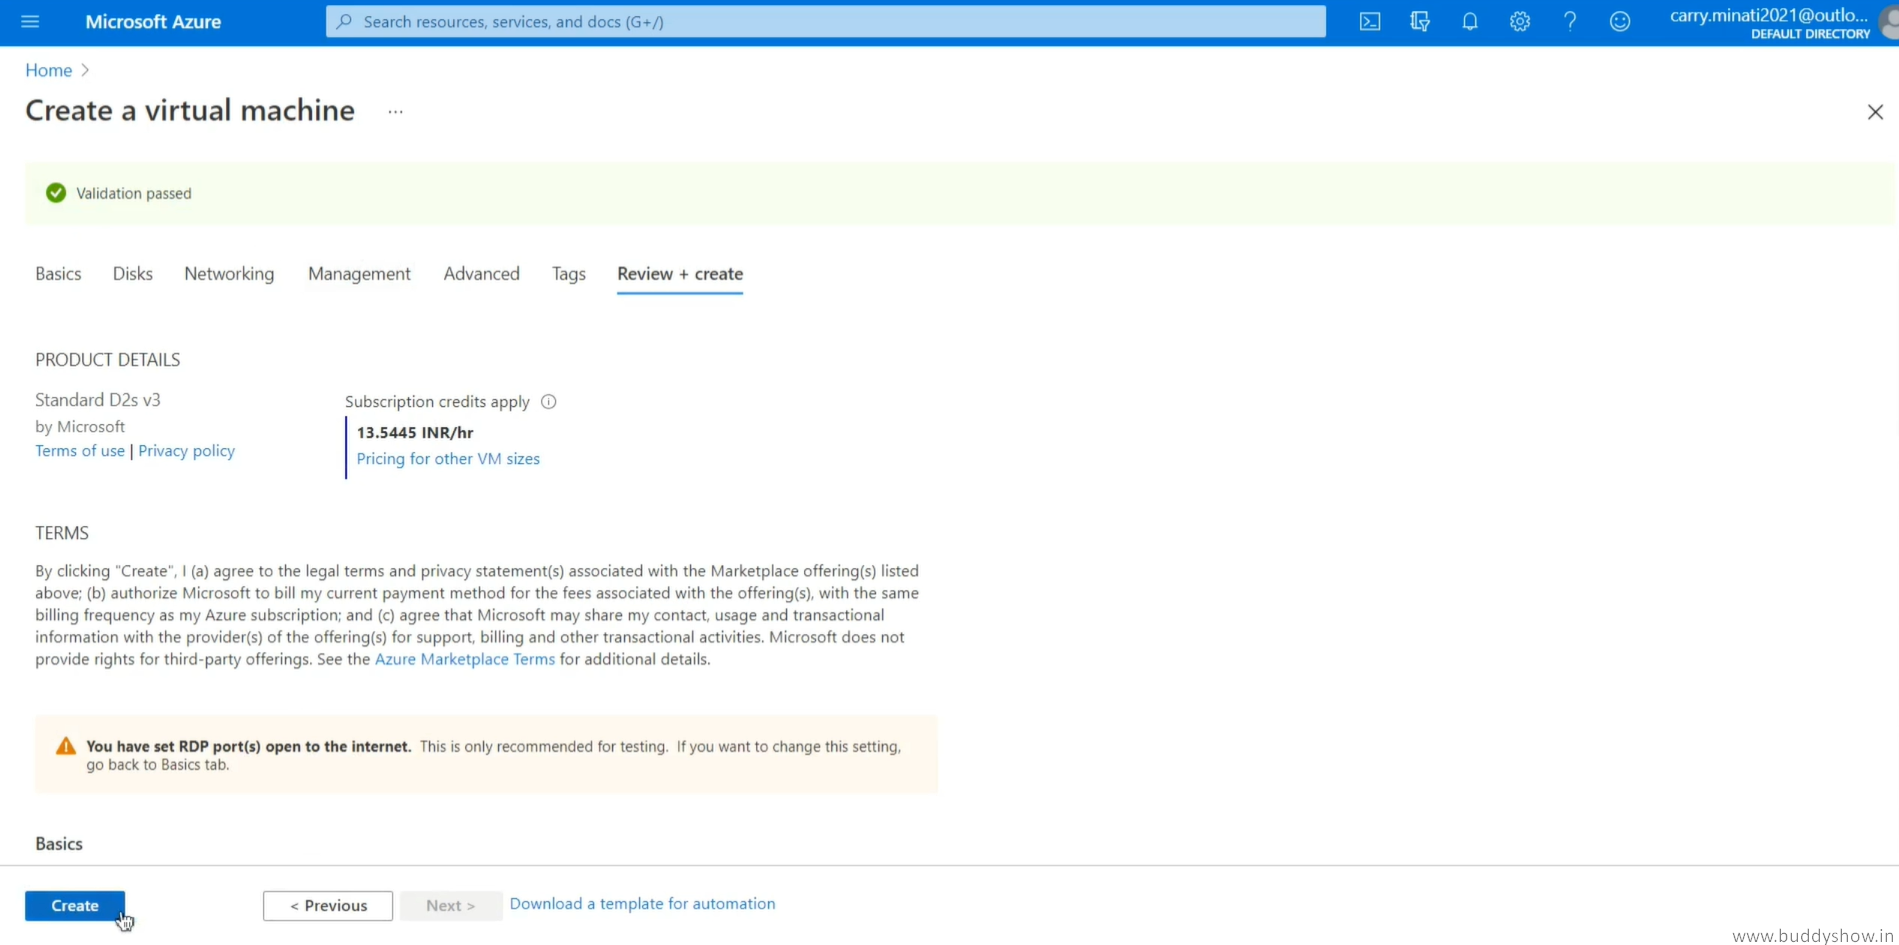The height and width of the screenshot is (945, 1899).
Task: Go back with the Previous button
Action: pos(328,906)
